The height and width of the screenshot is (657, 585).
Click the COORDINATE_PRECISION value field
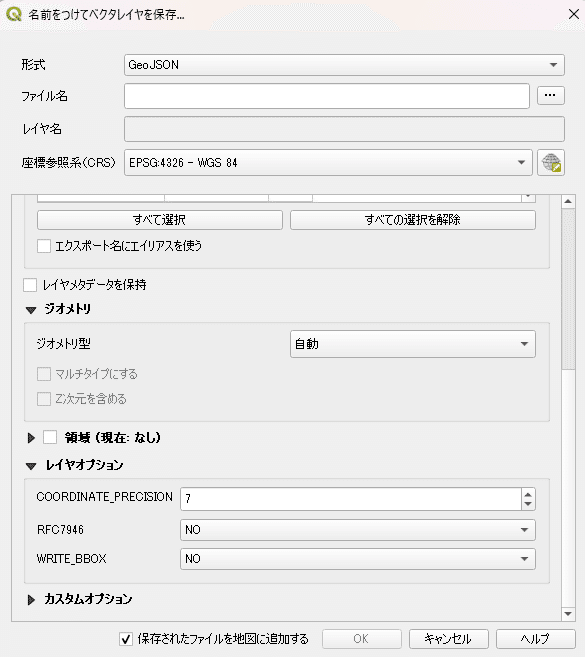pyautogui.click(x=351, y=499)
